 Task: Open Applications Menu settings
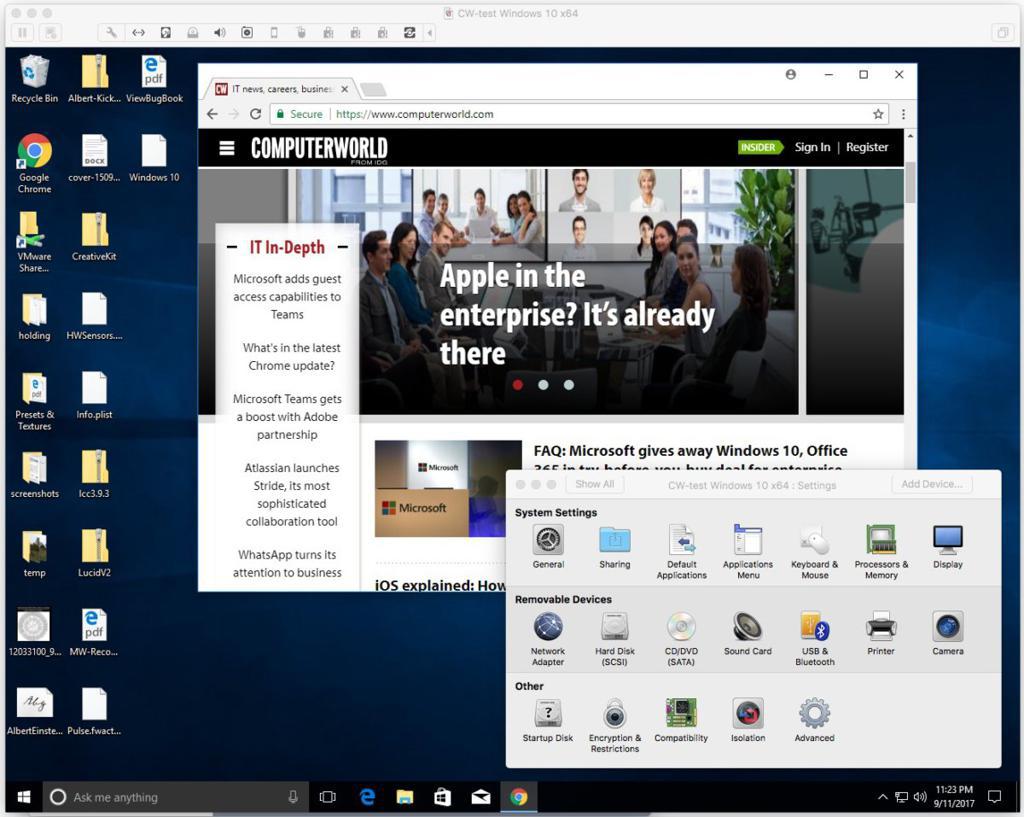tap(748, 552)
